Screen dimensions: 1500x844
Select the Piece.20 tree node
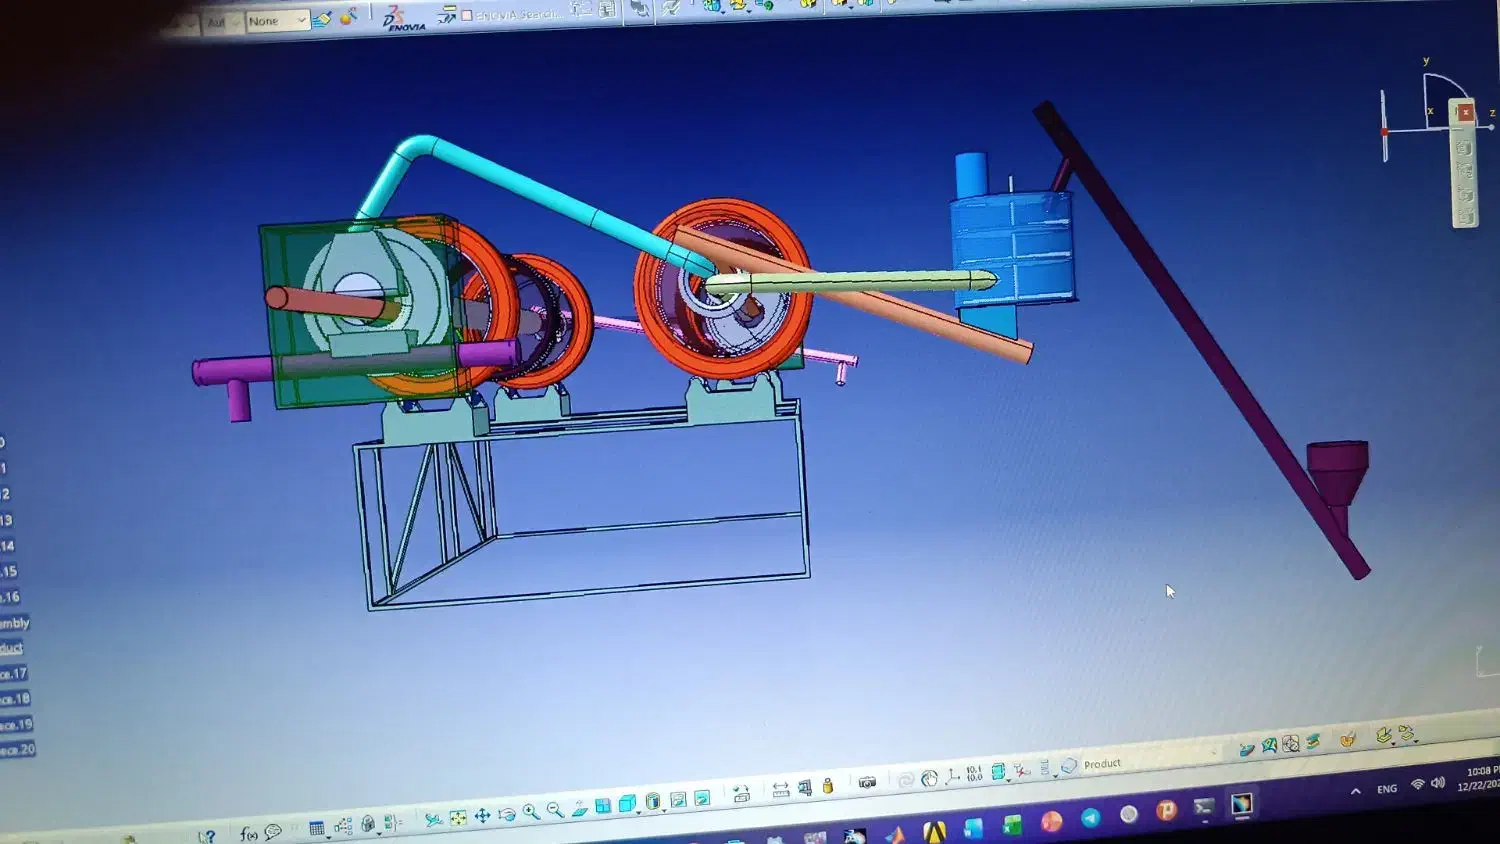(x=17, y=749)
